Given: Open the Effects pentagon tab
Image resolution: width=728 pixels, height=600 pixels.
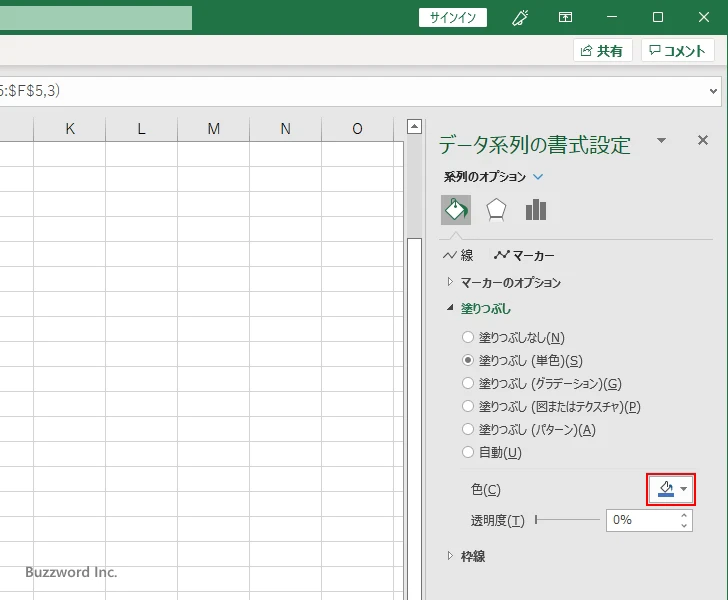Looking at the screenshot, I should point(496,210).
